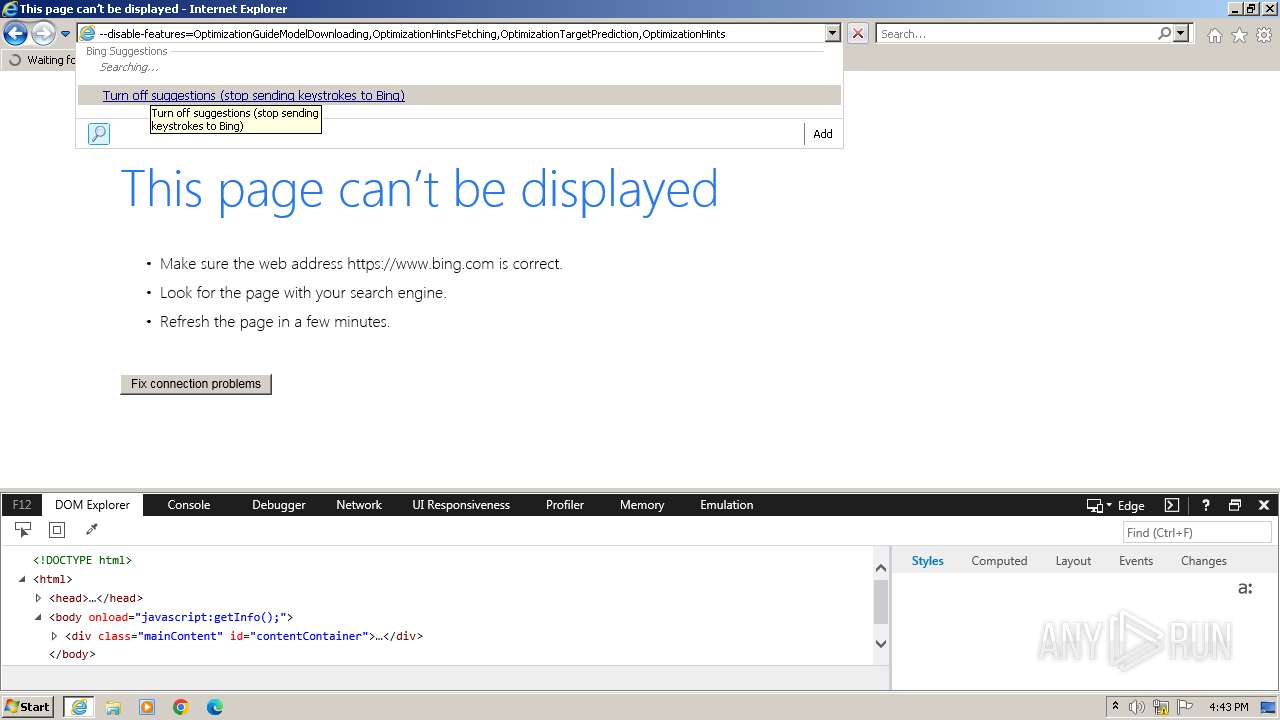Select the closing </body> tag line

click(x=72, y=655)
